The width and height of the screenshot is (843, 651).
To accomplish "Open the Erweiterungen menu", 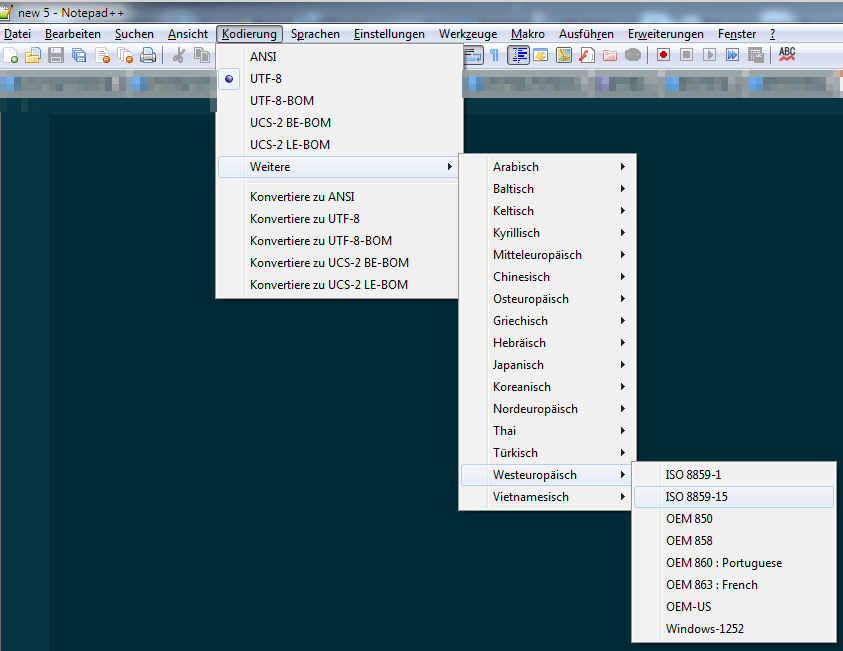I will 666,34.
